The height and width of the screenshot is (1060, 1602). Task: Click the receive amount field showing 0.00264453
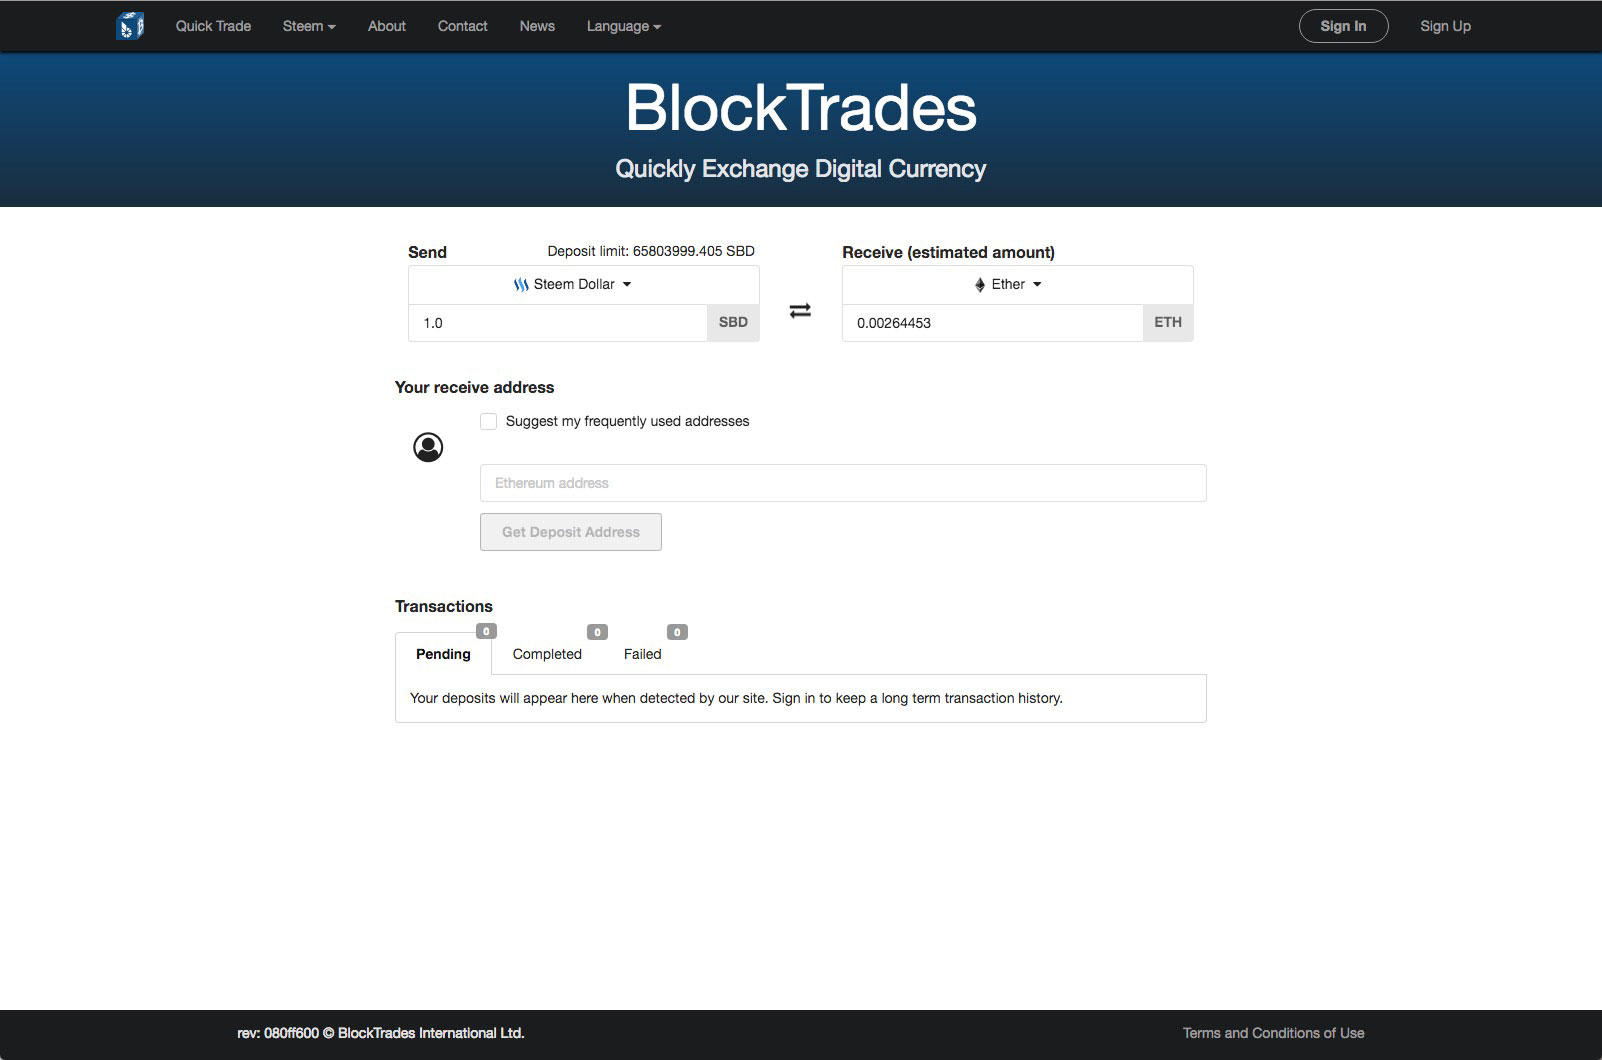pos(993,323)
